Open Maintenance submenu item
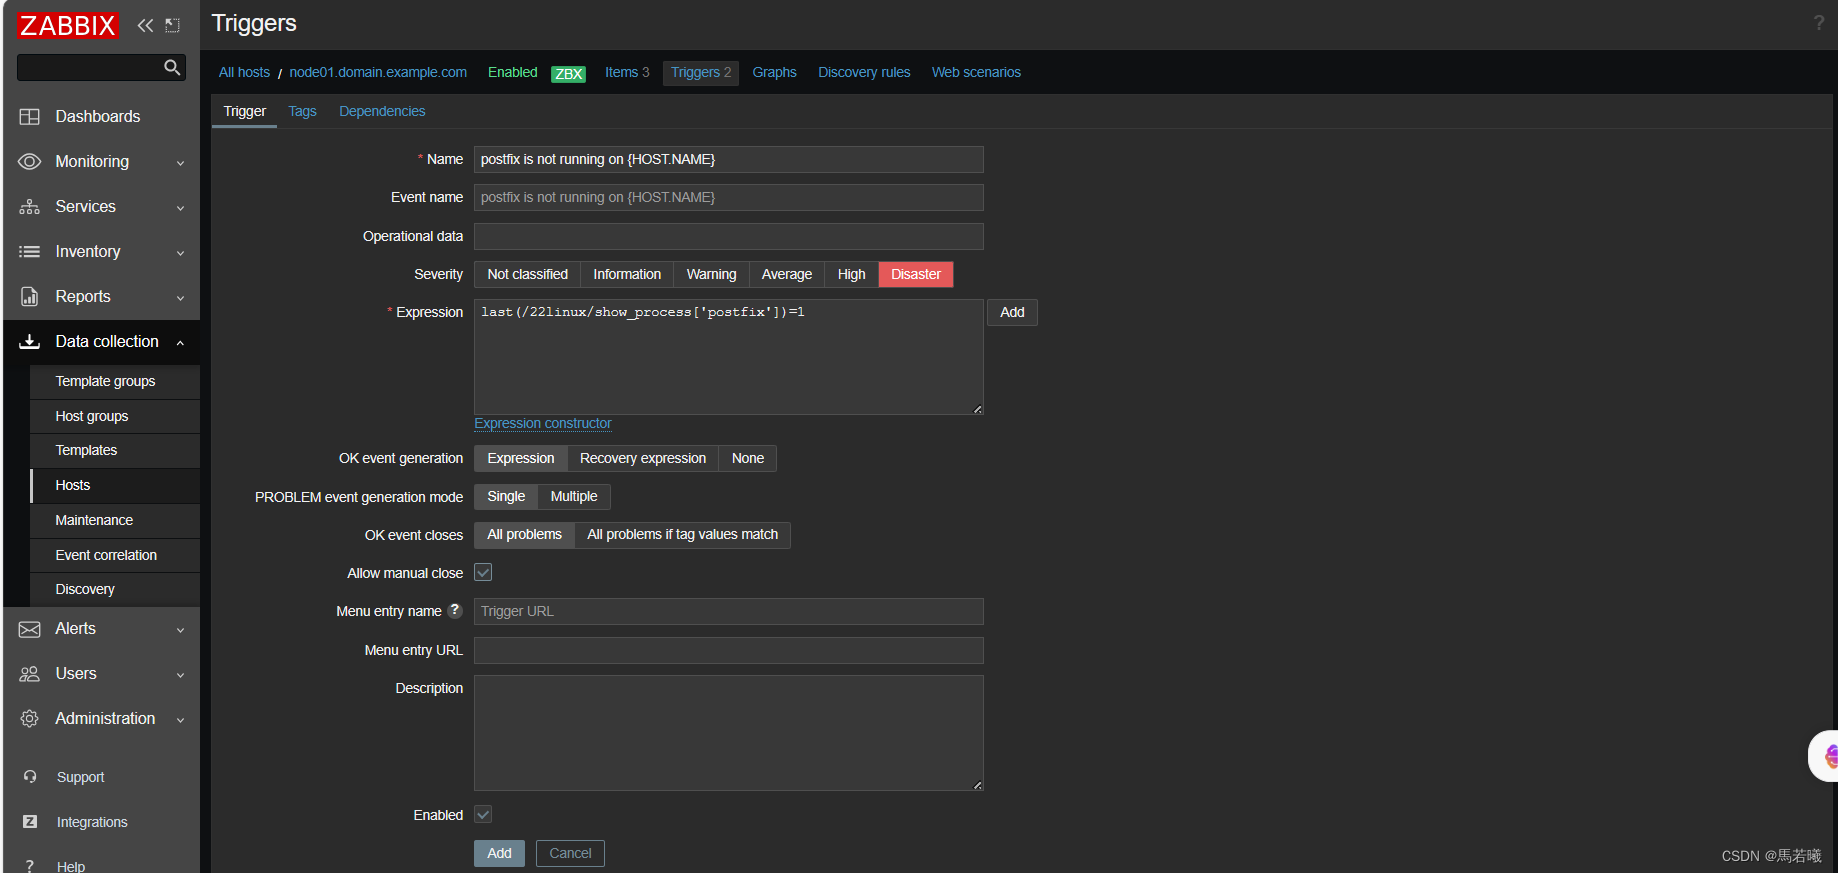Image resolution: width=1838 pixels, height=873 pixels. click(x=115, y=521)
